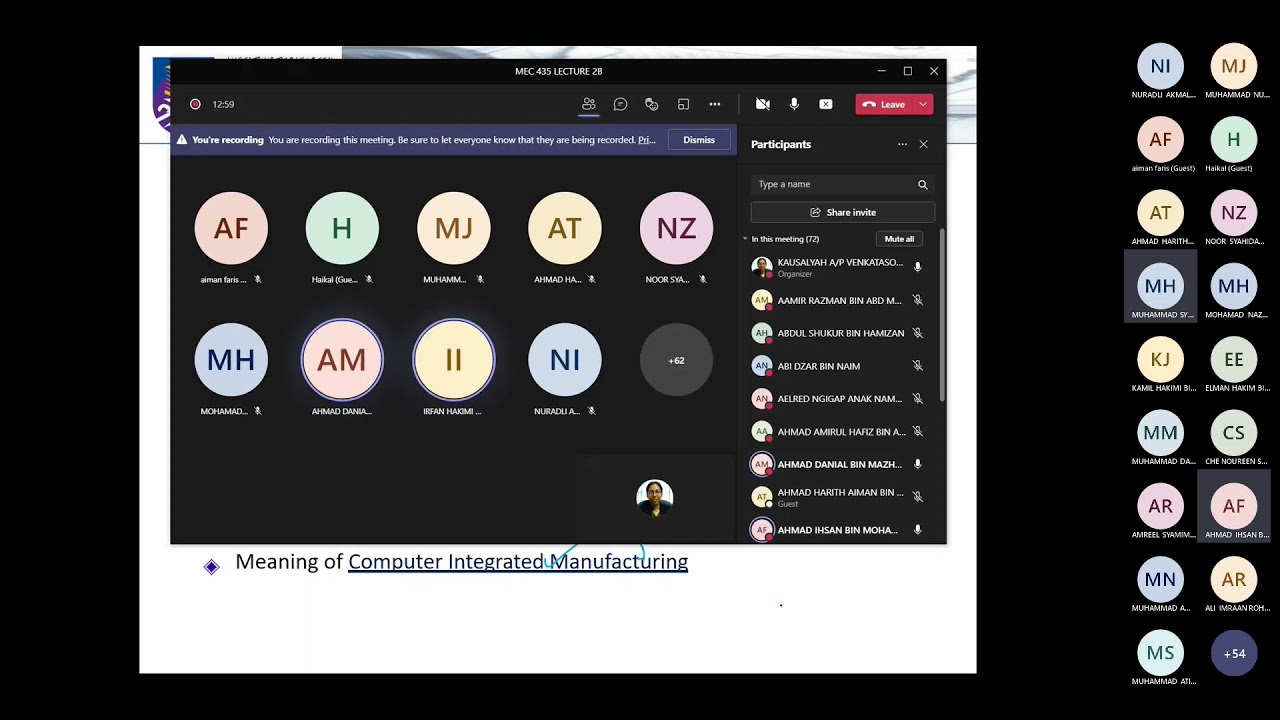
Task: Open the More actions menu in meeting toolbar
Action: click(x=714, y=104)
